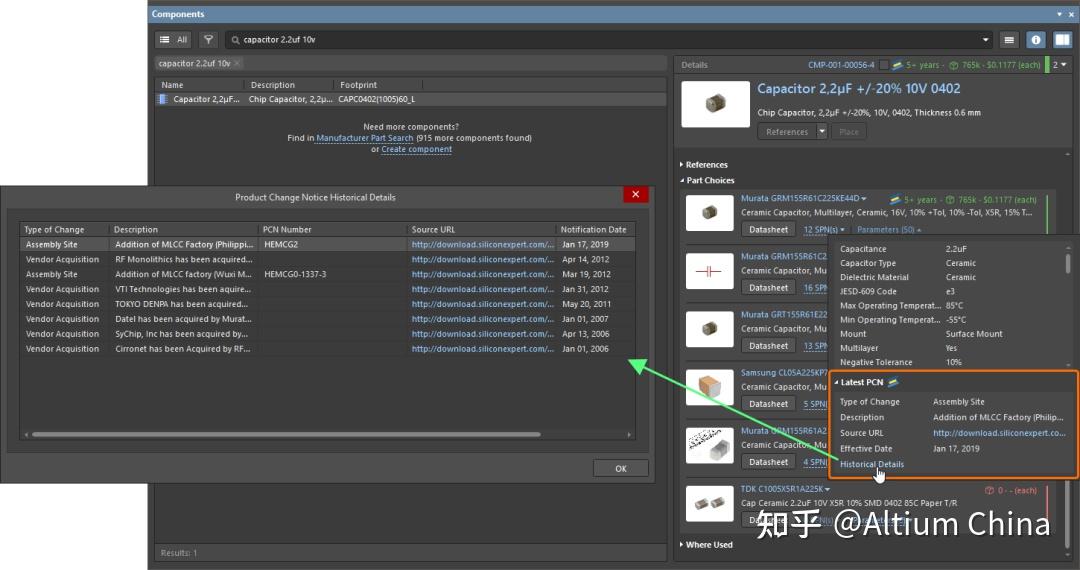Click the Samsung CL05A225KP part thumbnail
Image resolution: width=1080 pixels, height=570 pixels.
(709, 387)
